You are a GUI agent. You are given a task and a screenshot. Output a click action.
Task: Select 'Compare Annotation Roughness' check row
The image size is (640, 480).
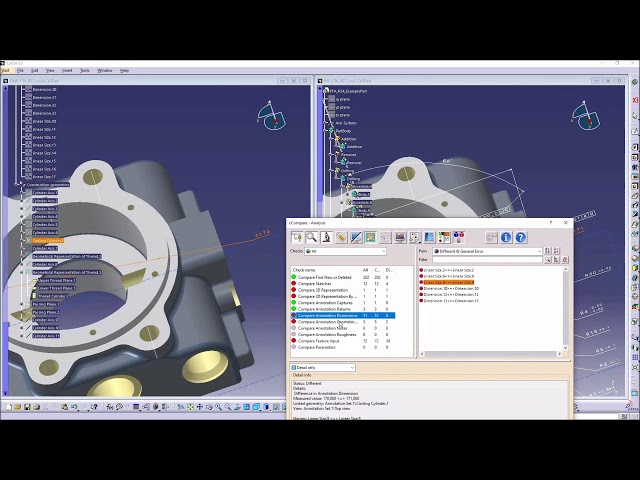(x=343, y=334)
